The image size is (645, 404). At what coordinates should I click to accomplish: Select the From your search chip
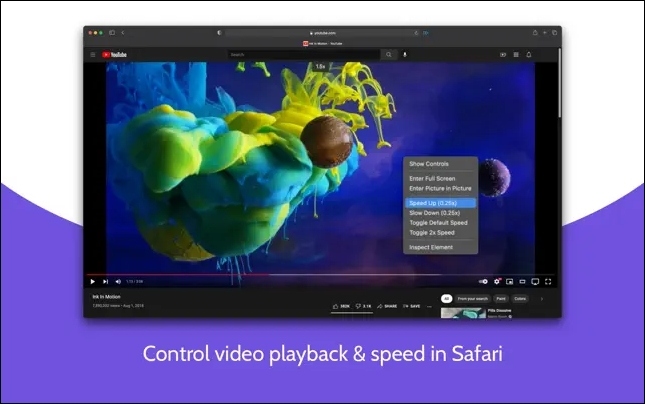point(472,299)
